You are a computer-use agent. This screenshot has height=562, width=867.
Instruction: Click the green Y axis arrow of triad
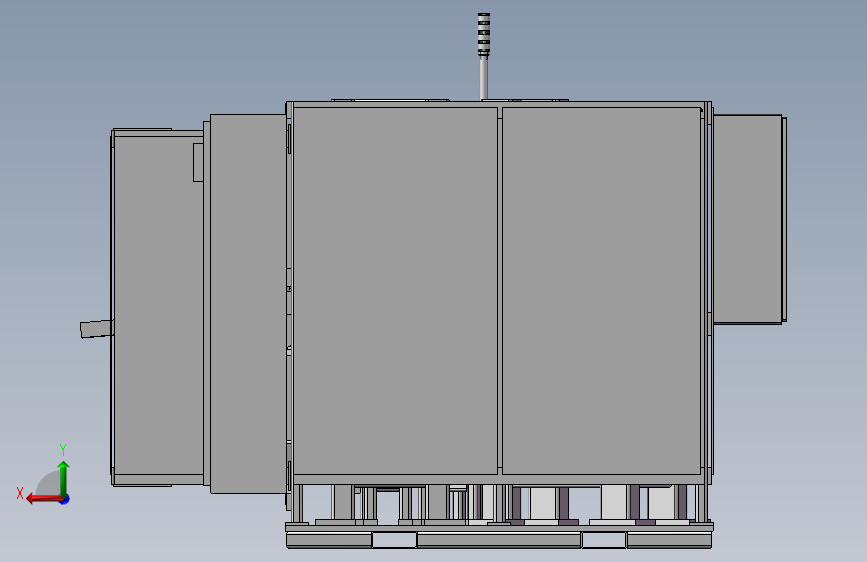64,477
